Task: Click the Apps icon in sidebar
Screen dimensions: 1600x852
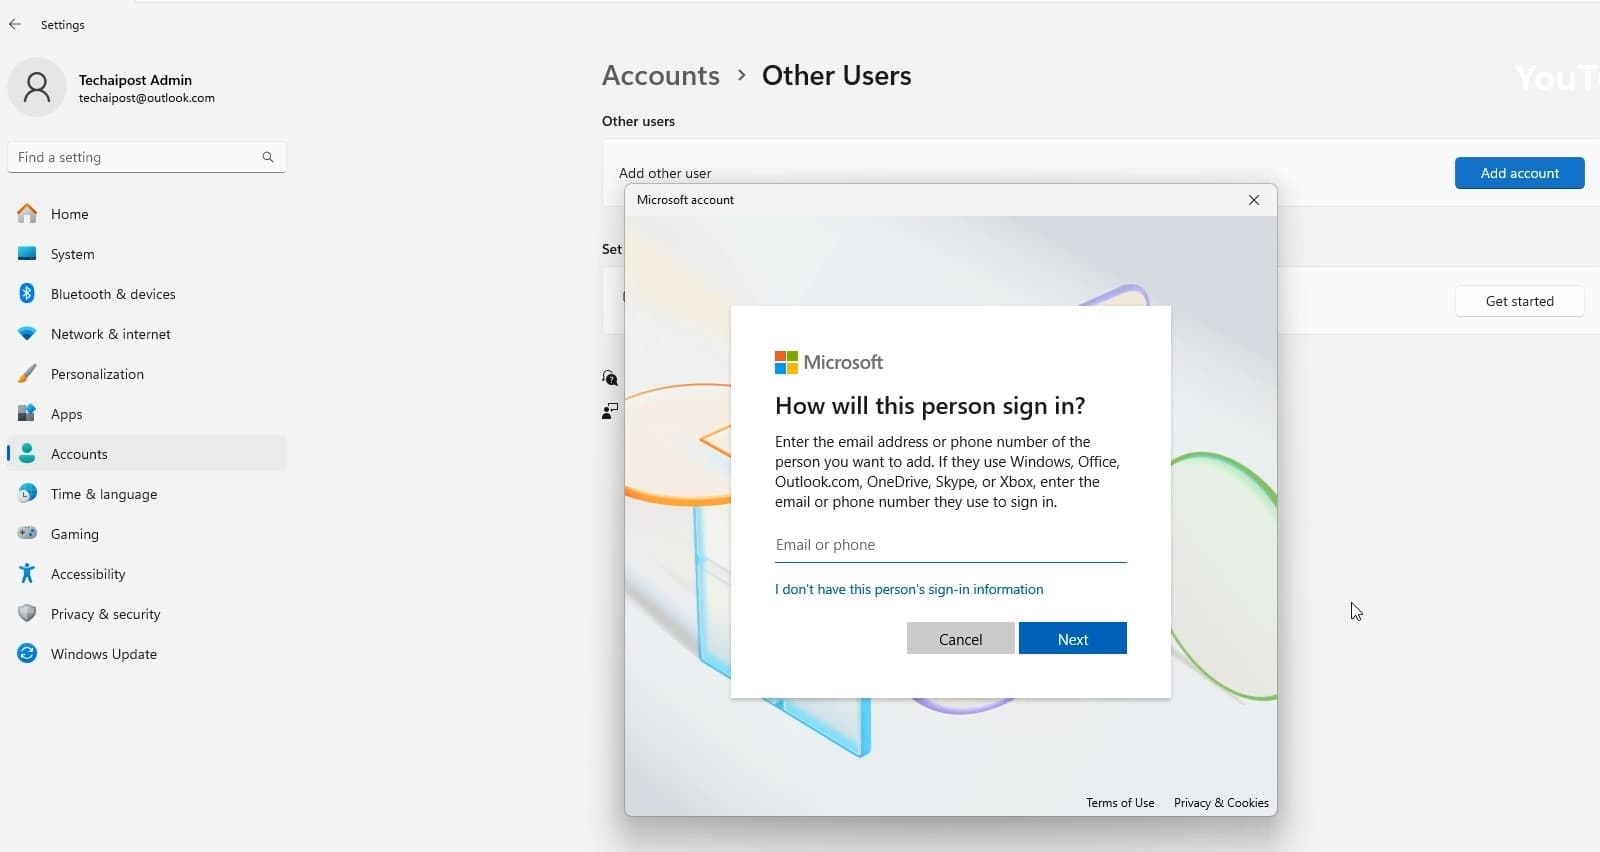Action: (x=27, y=413)
